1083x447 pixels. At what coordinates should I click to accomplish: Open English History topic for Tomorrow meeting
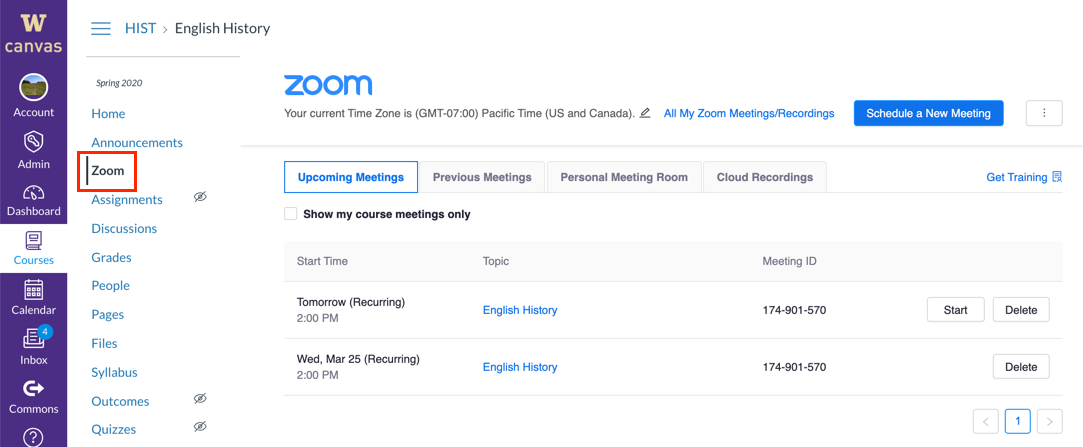click(520, 310)
